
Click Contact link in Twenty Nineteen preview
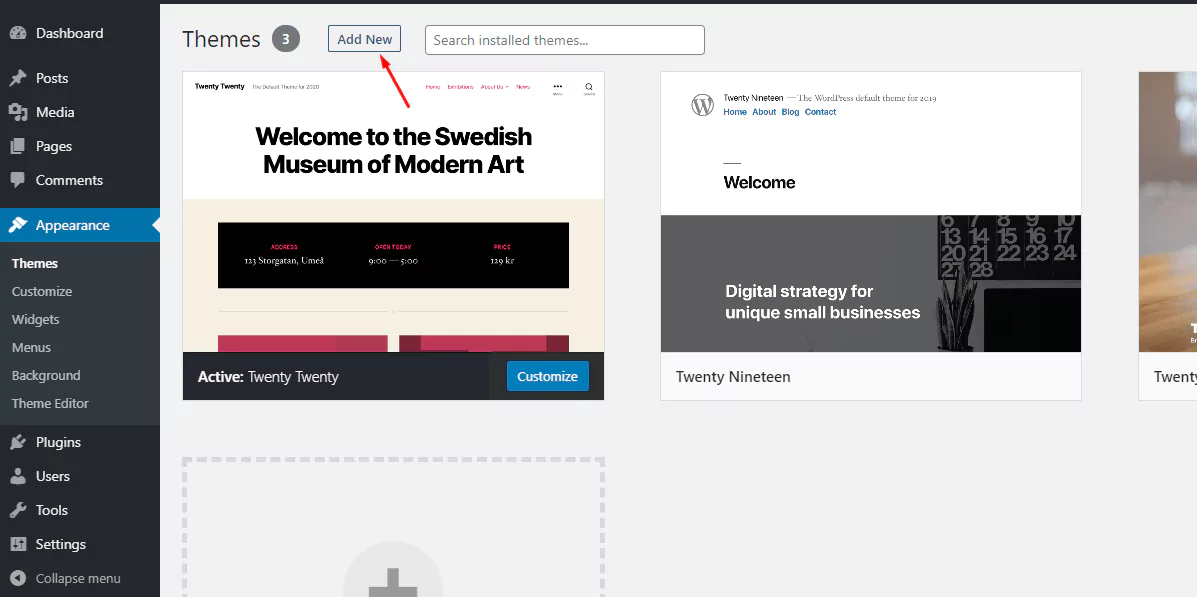[820, 112]
